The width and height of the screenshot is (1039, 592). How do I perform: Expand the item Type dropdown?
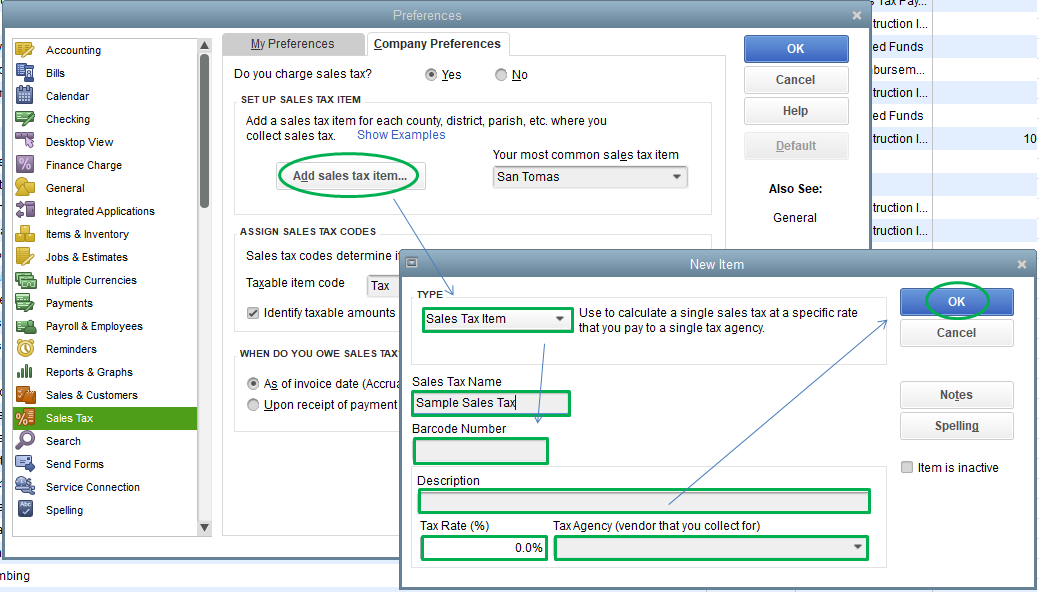click(x=560, y=319)
